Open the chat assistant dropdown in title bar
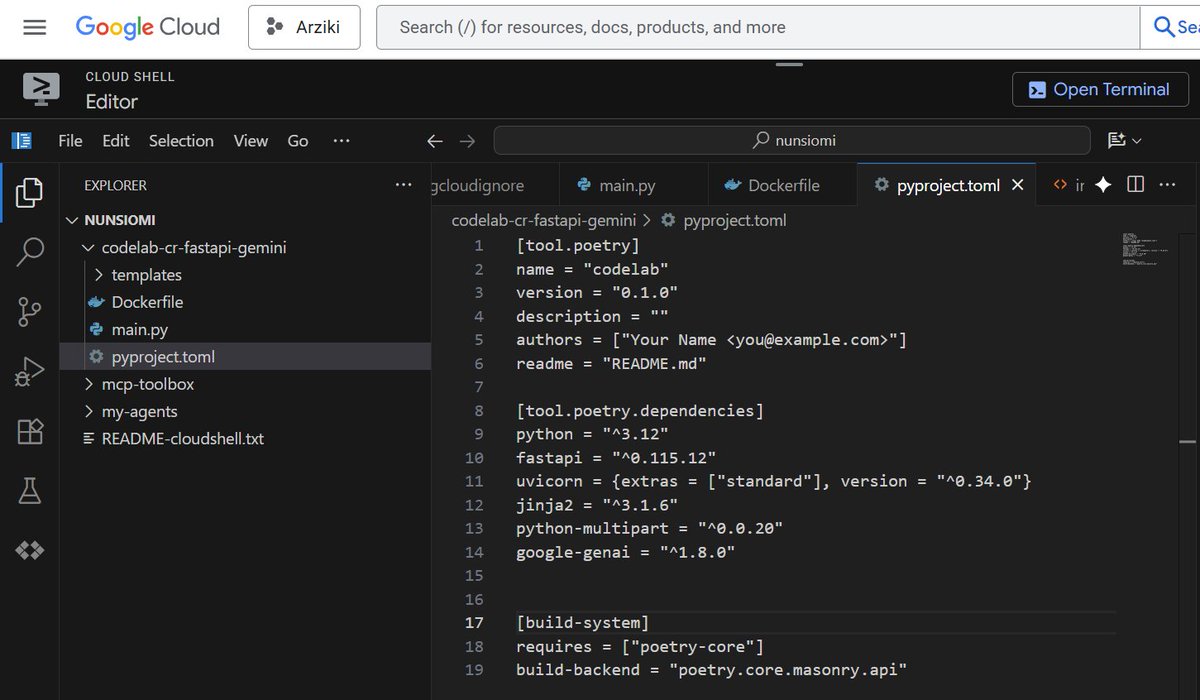Screen dimensions: 1200x700 click(x=1124, y=141)
